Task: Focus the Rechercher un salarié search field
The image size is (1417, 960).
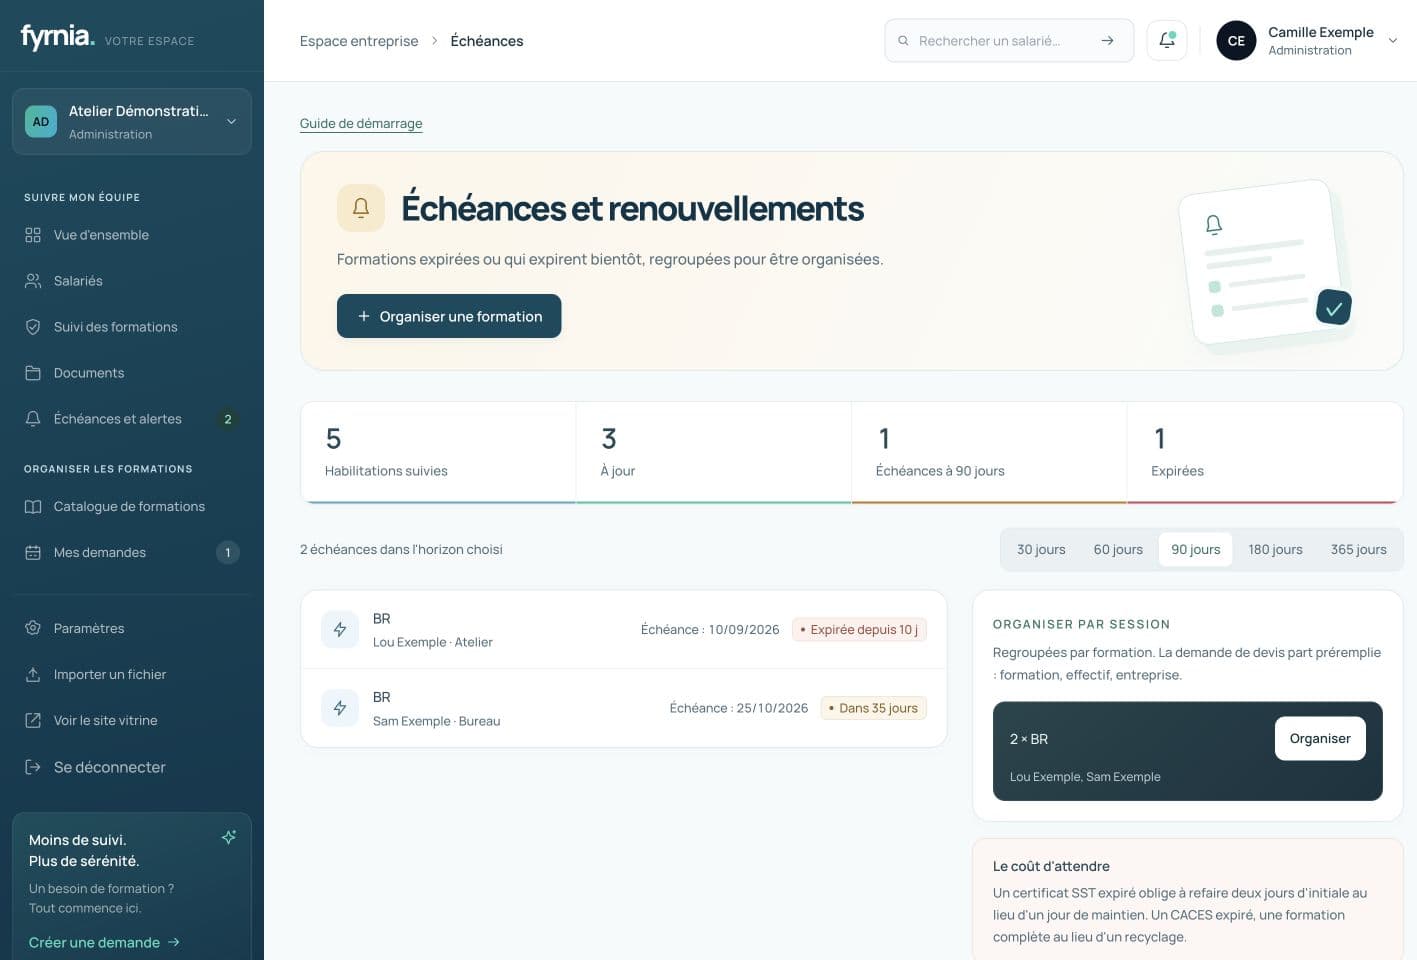Action: pos(1009,41)
